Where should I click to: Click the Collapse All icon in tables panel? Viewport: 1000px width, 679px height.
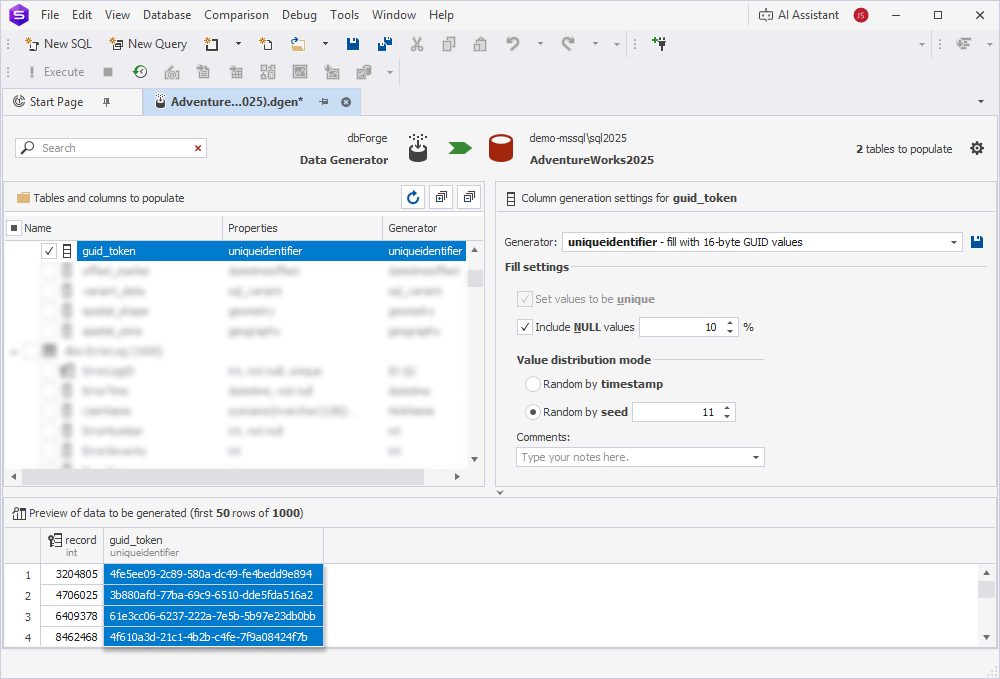coord(469,197)
